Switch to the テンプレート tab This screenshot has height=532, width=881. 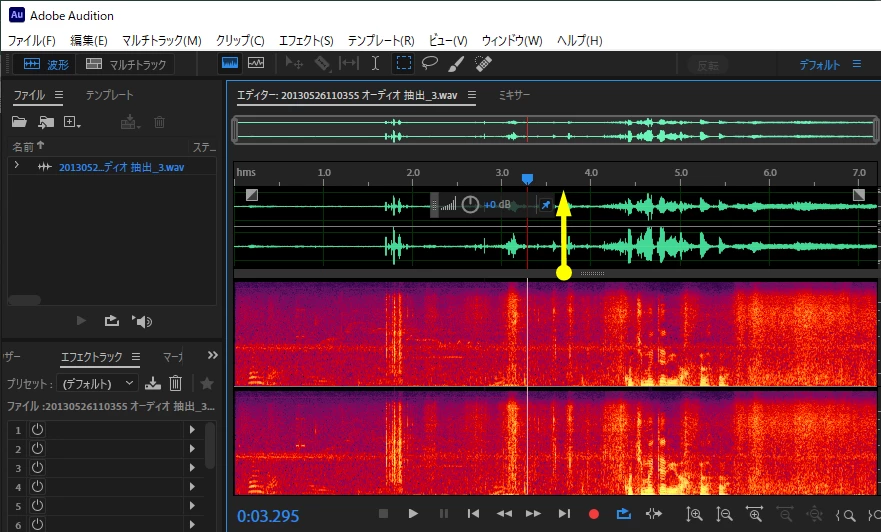(x=110, y=95)
